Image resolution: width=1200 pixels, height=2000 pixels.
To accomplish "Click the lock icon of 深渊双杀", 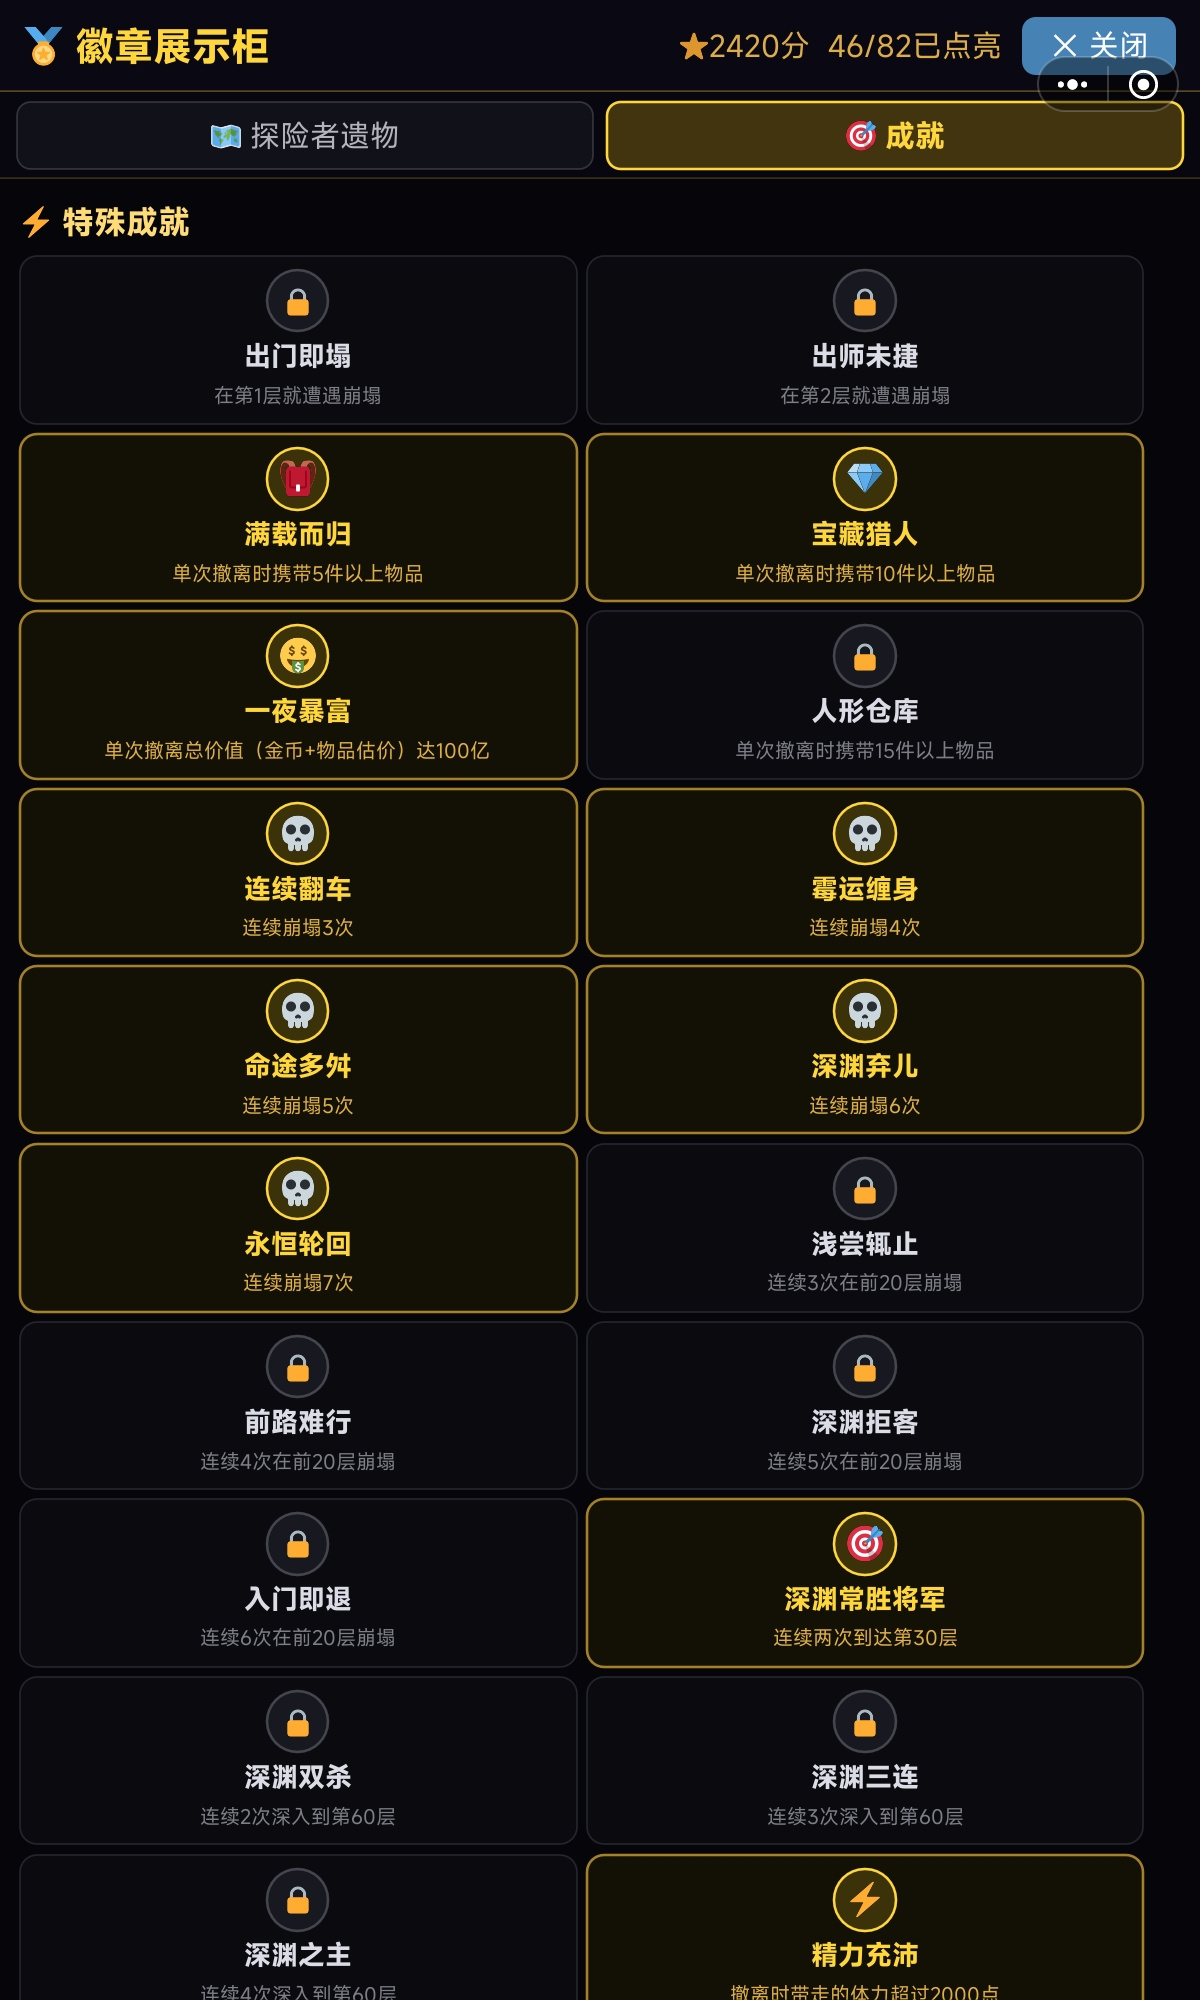I will [x=298, y=1722].
